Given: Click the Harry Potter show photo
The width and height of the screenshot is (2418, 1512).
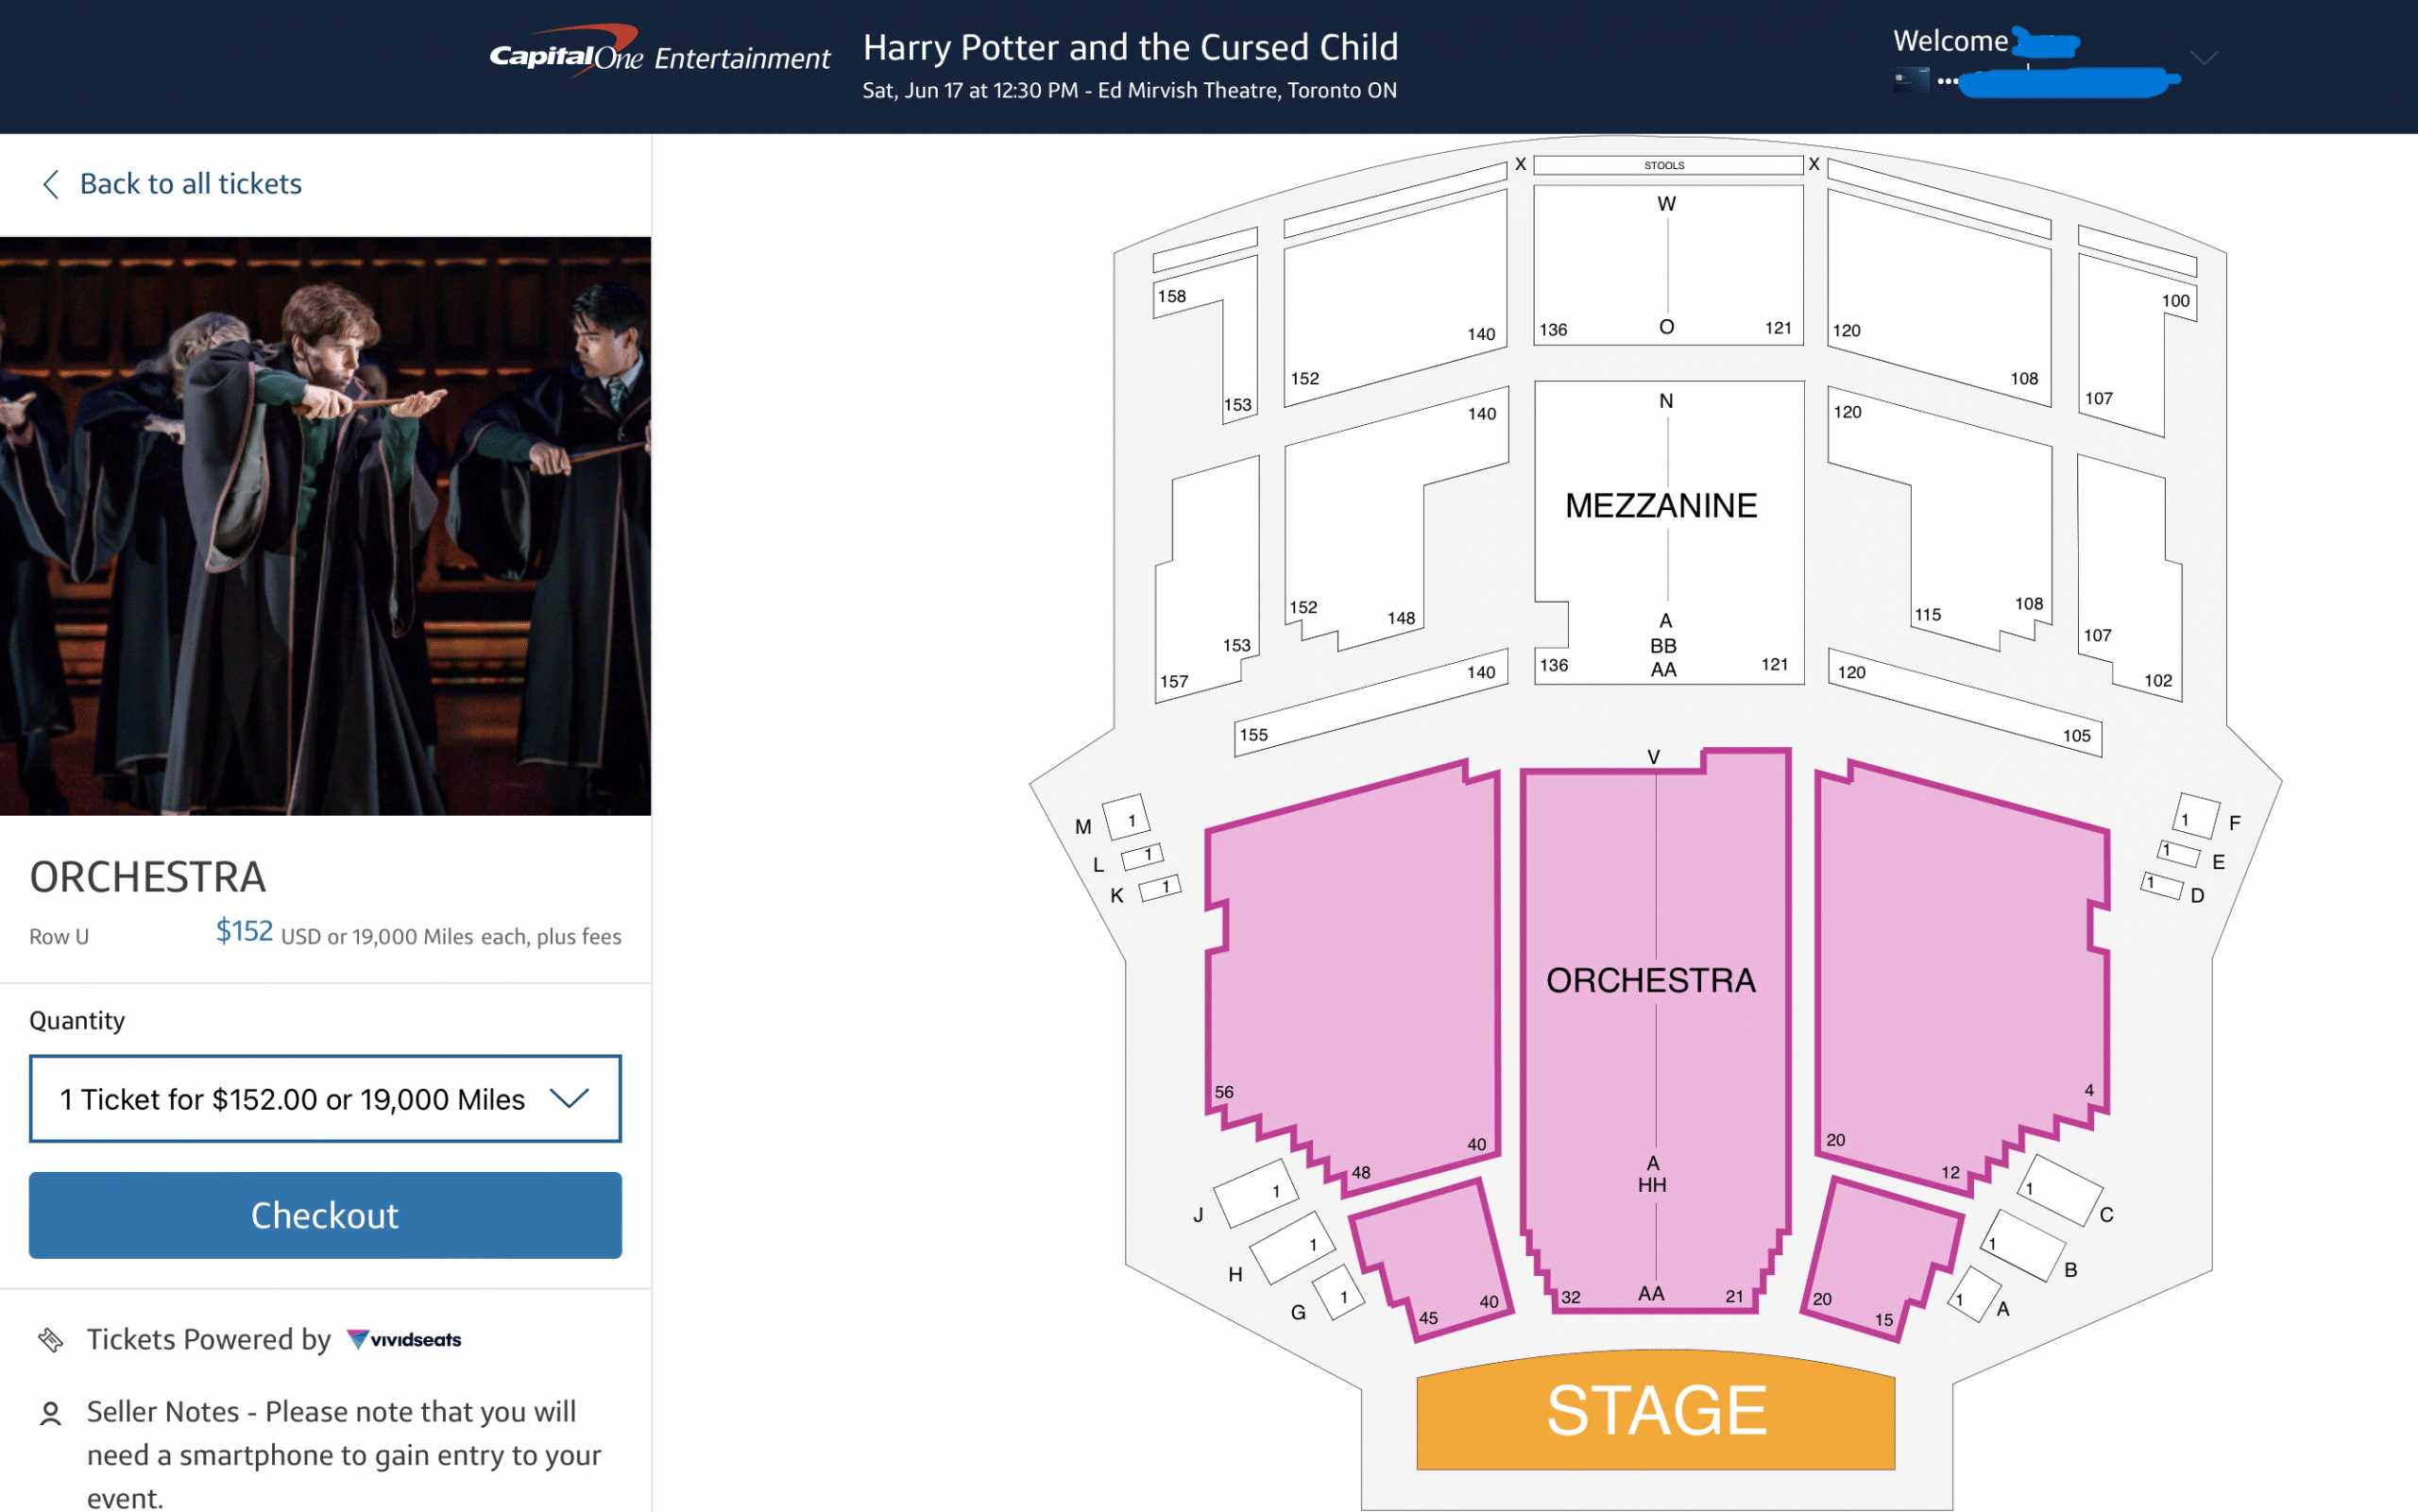Looking at the screenshot, I should [325, 526].
